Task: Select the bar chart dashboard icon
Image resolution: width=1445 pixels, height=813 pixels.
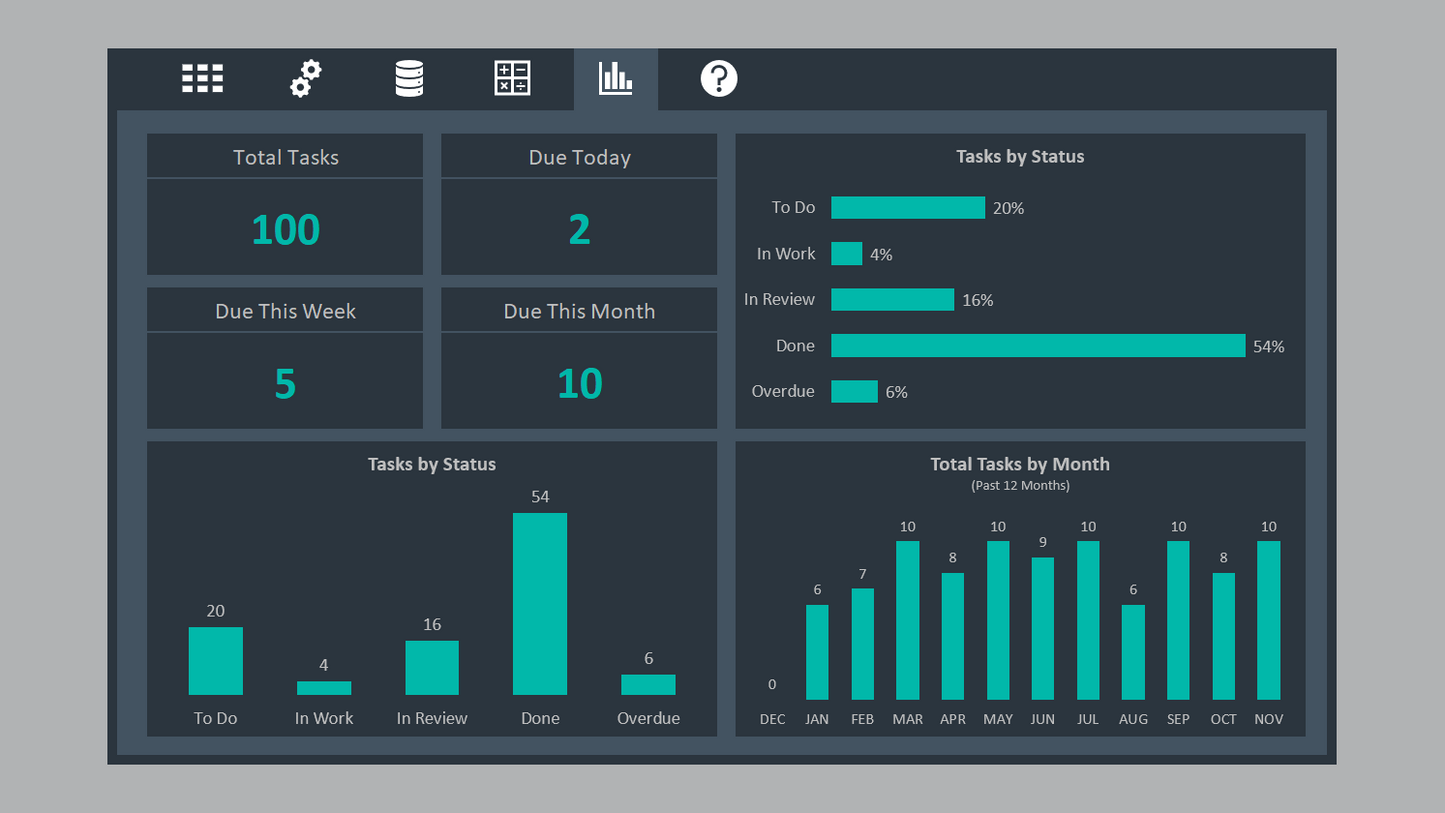Action: point(615,79)
